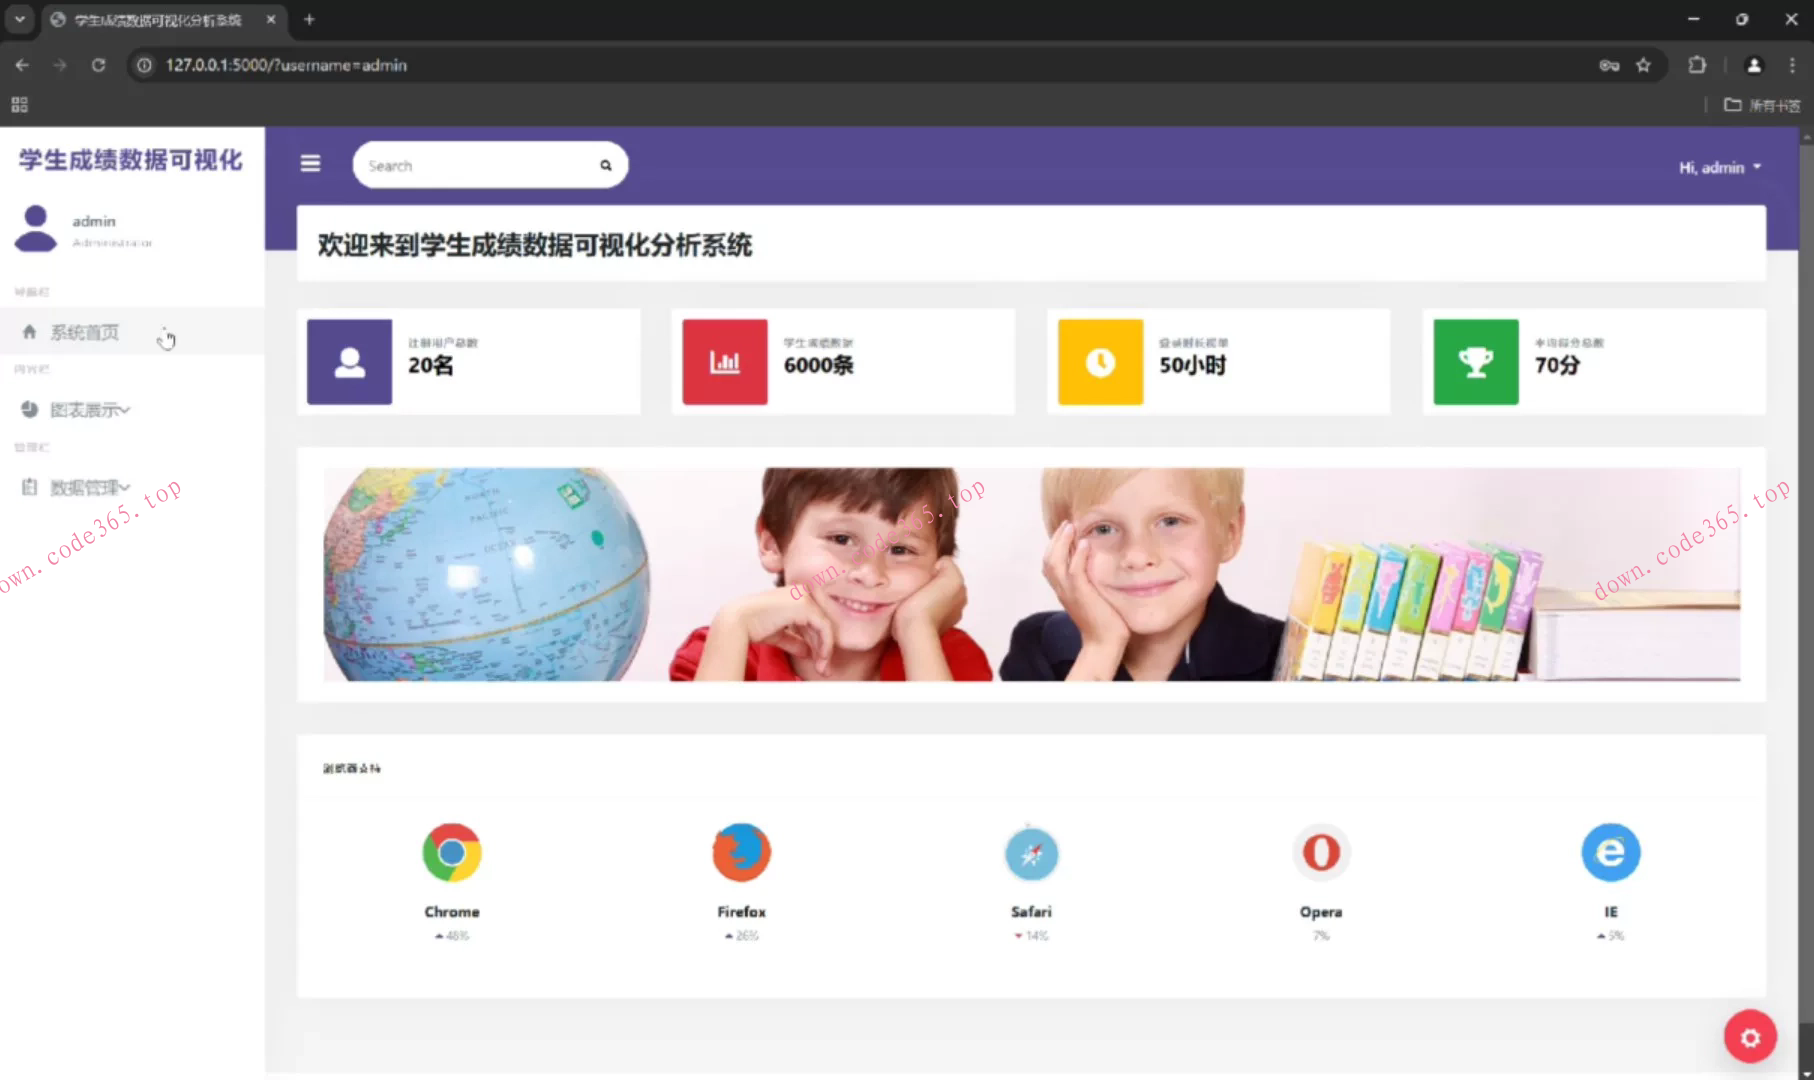Select the 系统首页 home icon in sidebar
The height and width of the screenshot is (1080, 1814).
point(30,332)
